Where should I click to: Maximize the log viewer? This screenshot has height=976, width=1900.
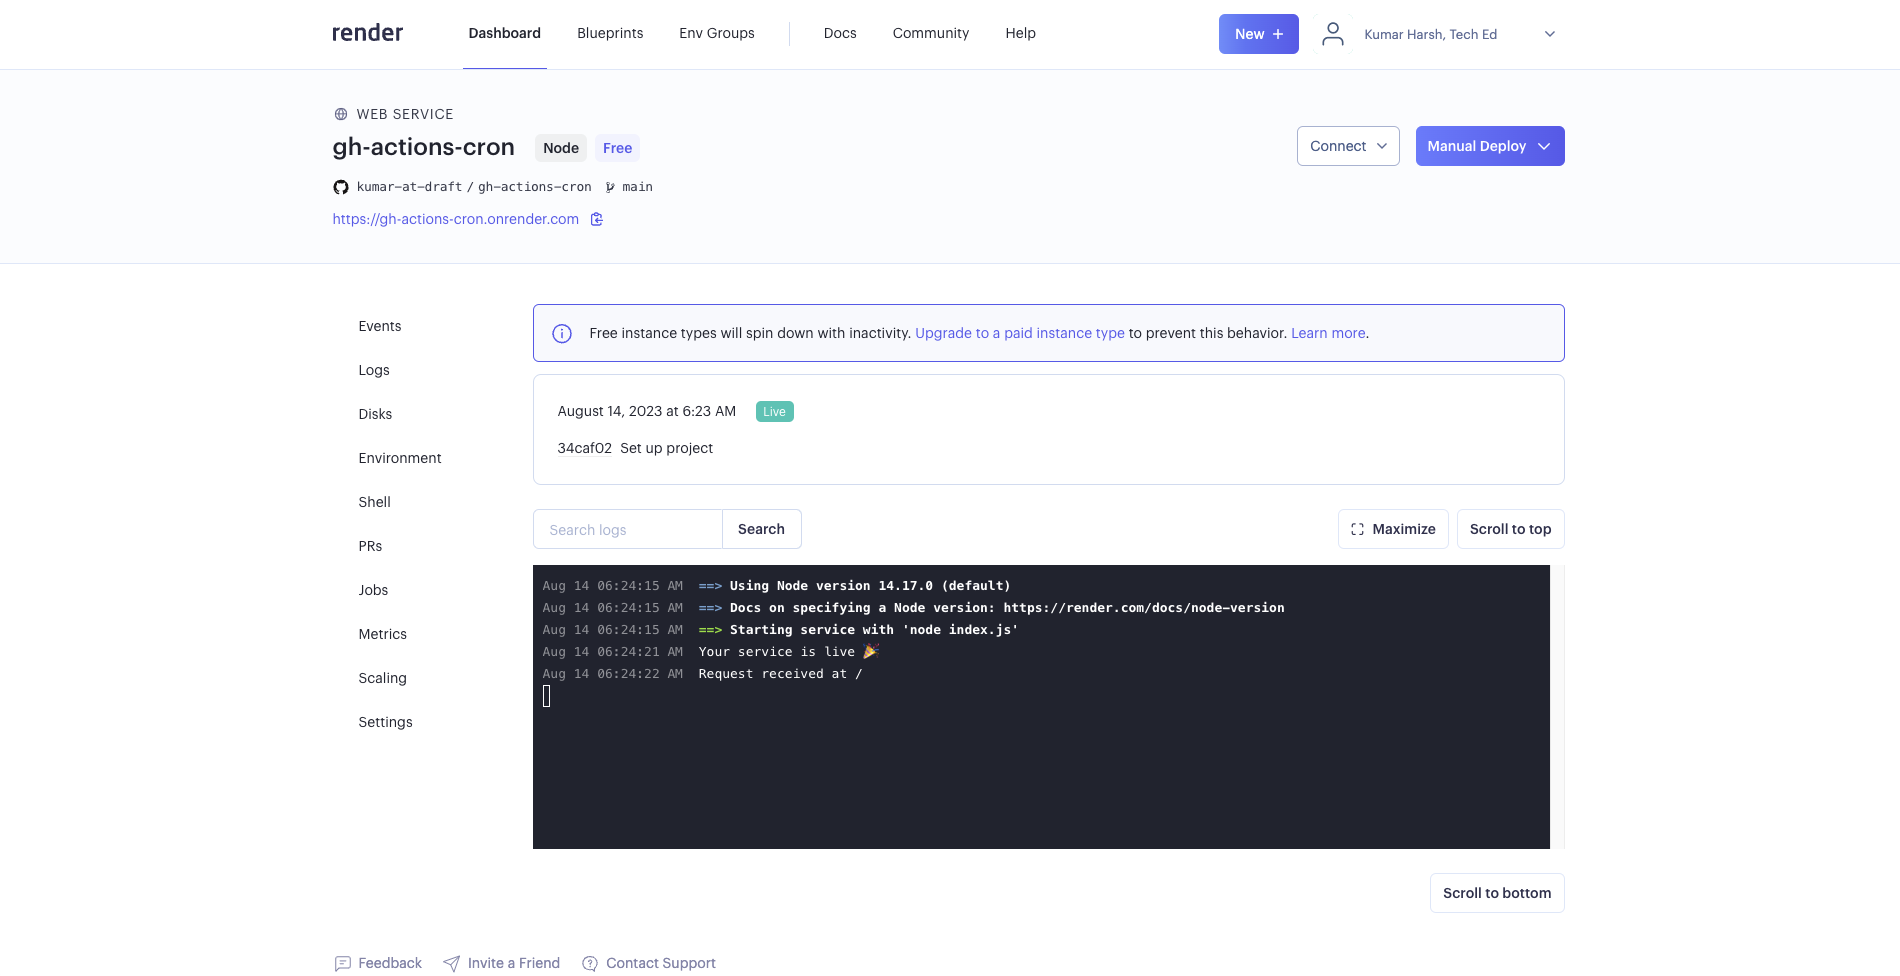pyautogui.click(x=1393, y=529)
